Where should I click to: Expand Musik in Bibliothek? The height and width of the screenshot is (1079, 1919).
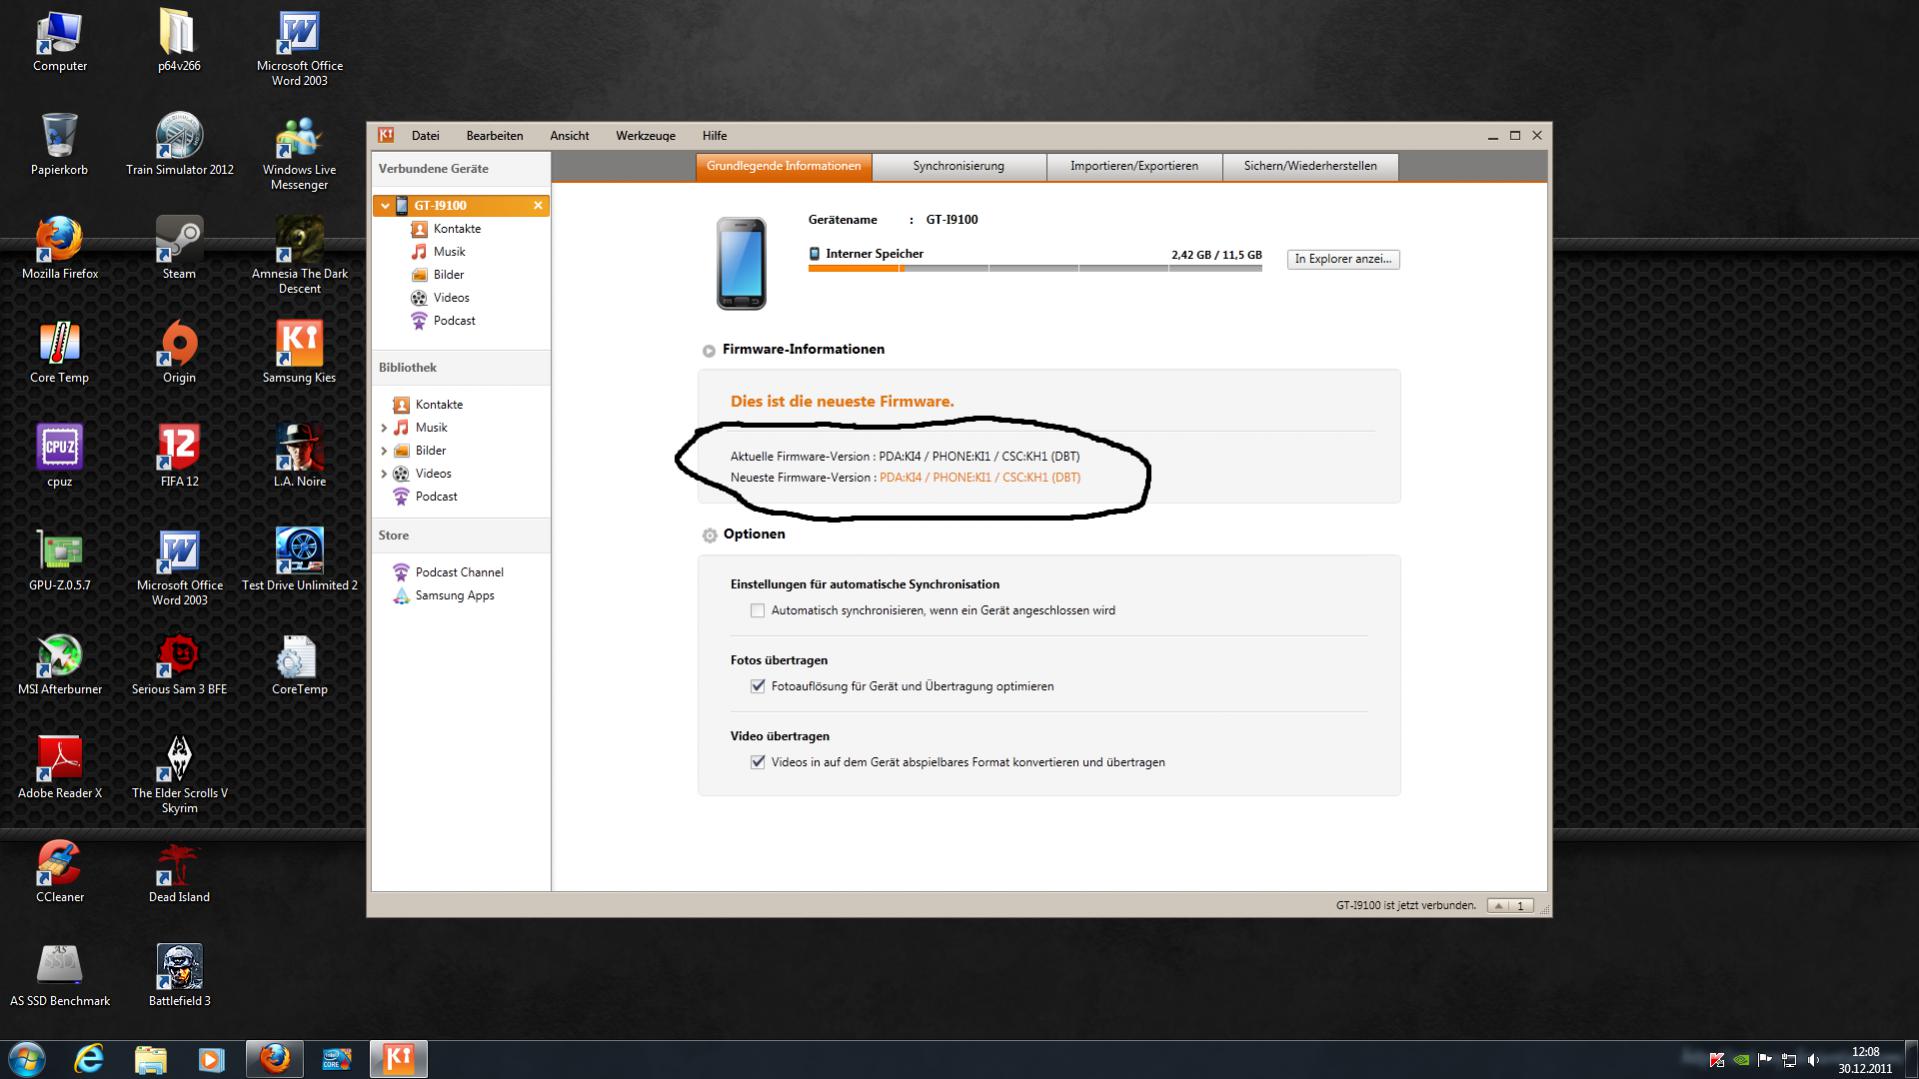coord(384,428)
